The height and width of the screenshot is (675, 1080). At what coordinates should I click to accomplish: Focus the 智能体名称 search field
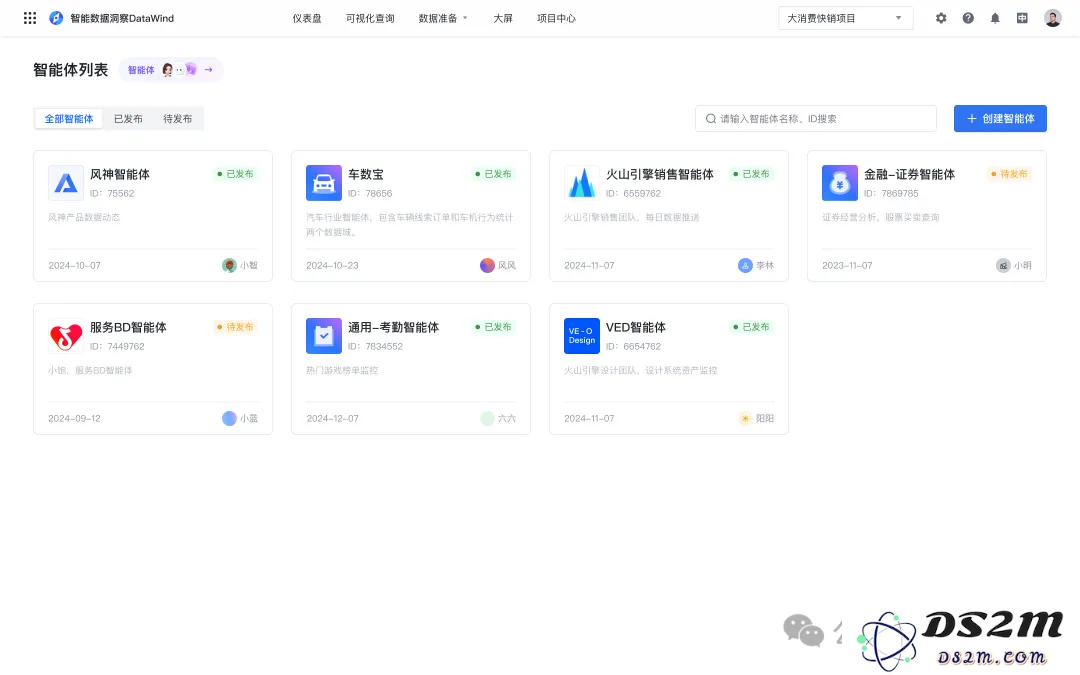point(816,118)
